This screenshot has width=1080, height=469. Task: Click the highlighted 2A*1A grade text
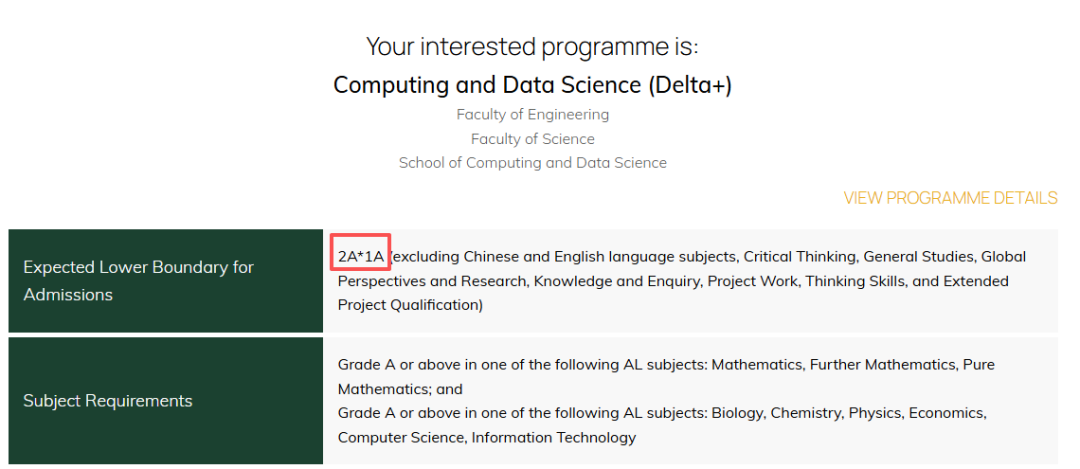361,257
